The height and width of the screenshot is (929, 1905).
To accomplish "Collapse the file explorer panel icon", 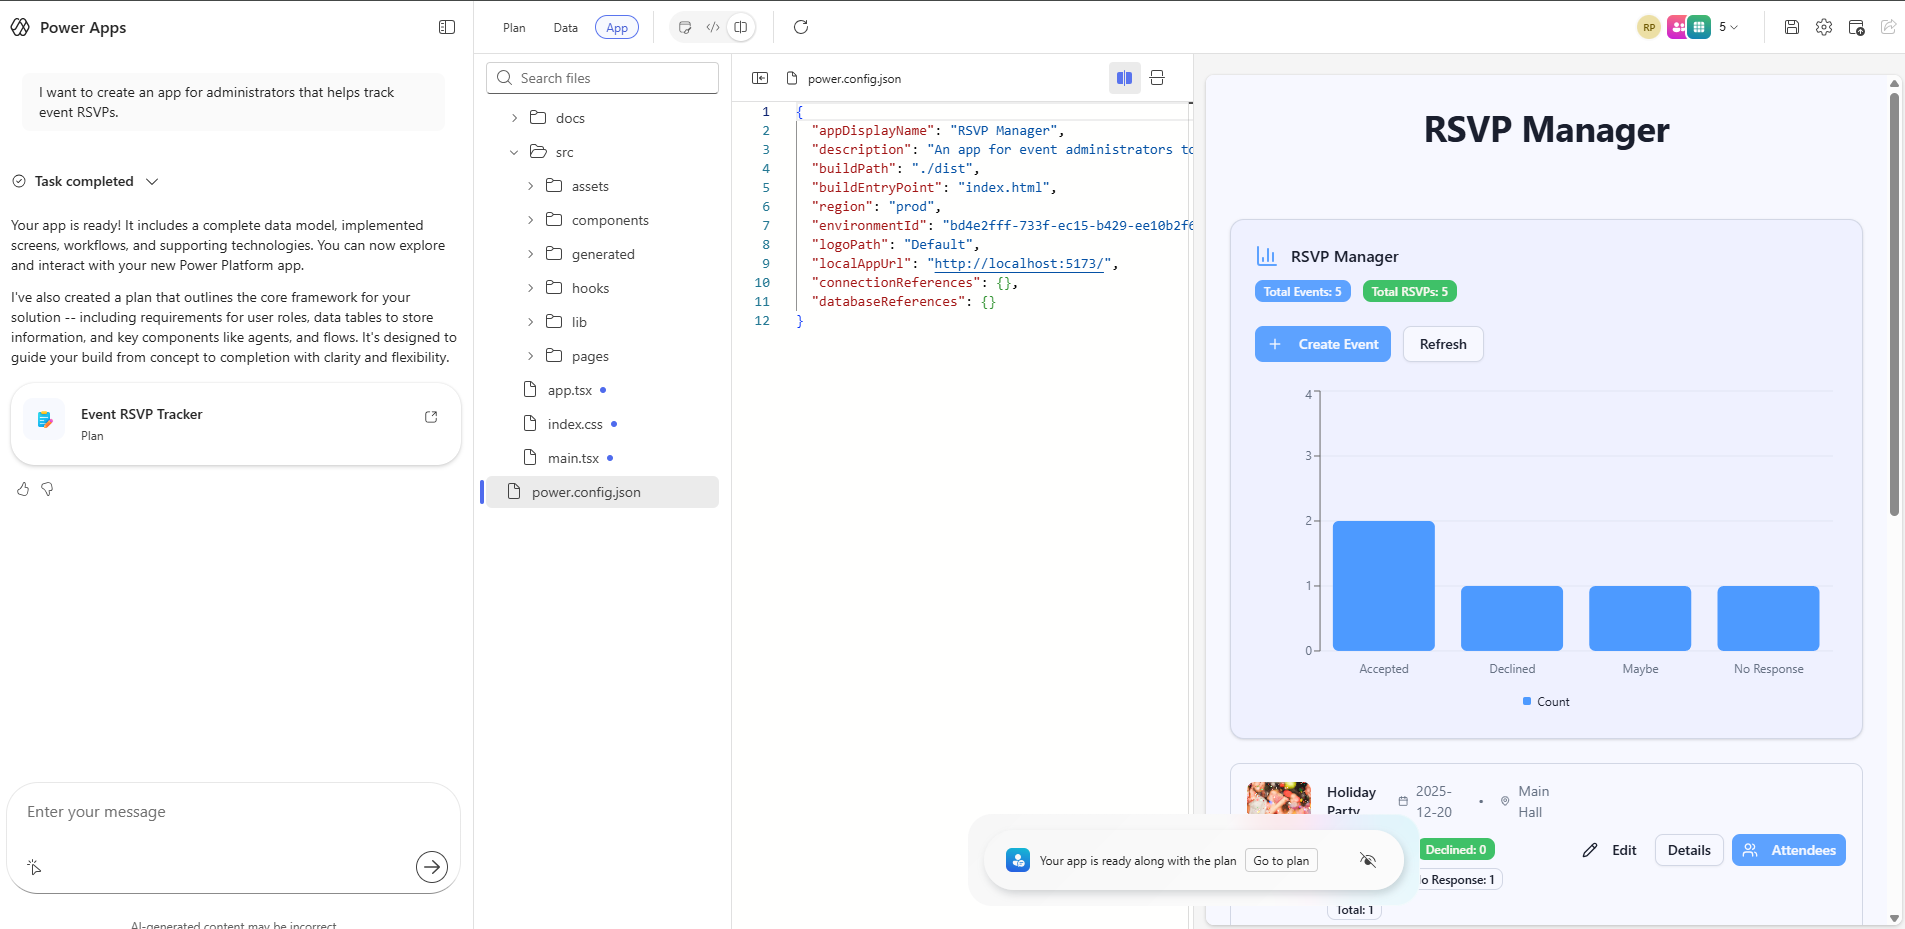I will click(x=760, y=78).
